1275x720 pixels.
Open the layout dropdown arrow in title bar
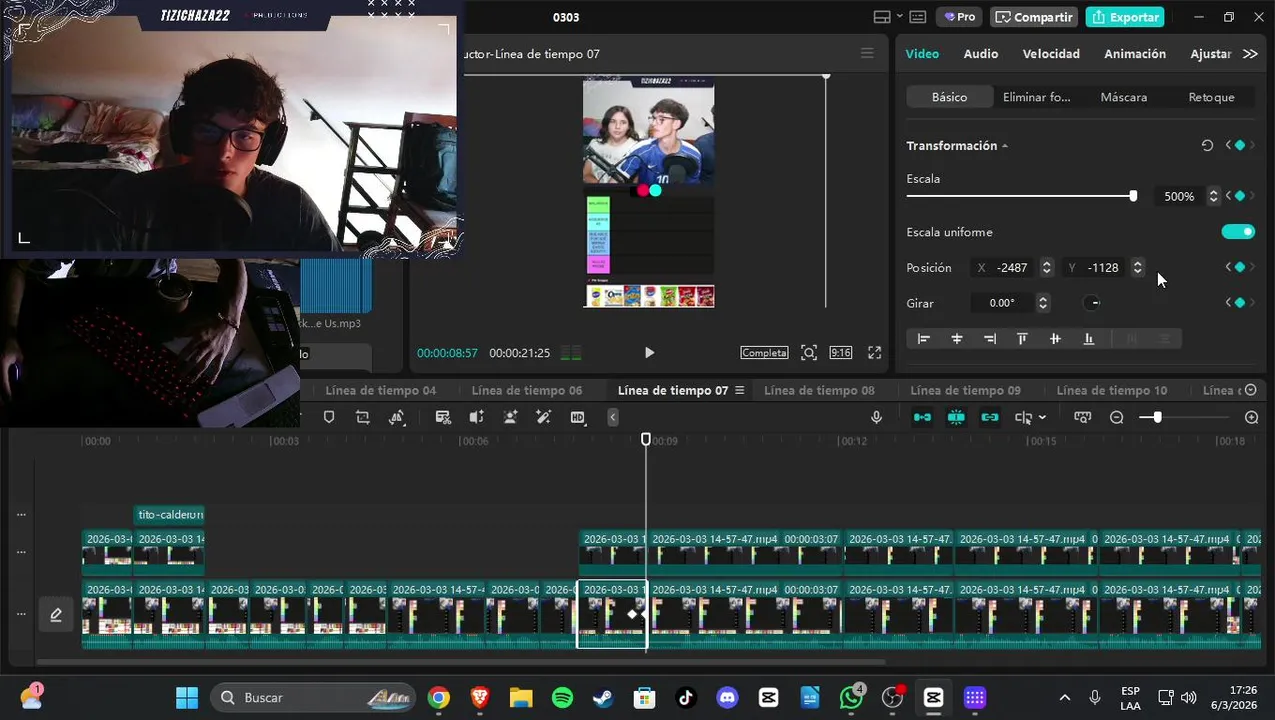900,17
